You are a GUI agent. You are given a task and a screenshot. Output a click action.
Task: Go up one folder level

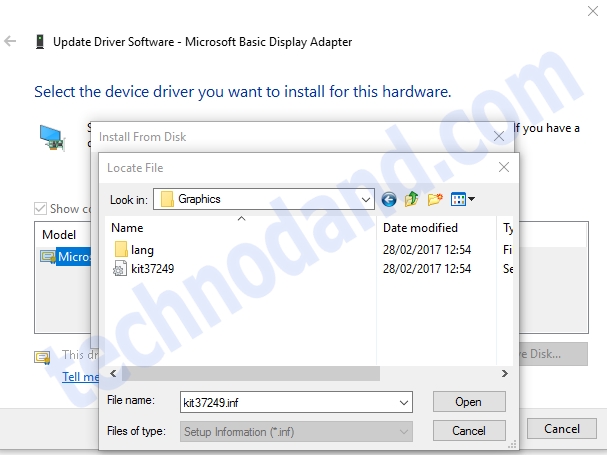pos(412,199)
